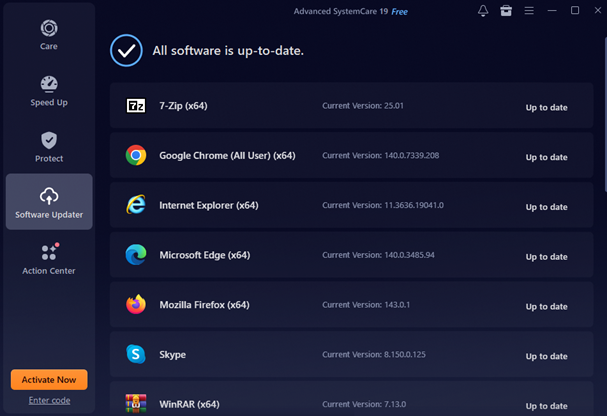Open the notifications bell
The width and height of the screenshot is (607, 416).
point(484,11)
